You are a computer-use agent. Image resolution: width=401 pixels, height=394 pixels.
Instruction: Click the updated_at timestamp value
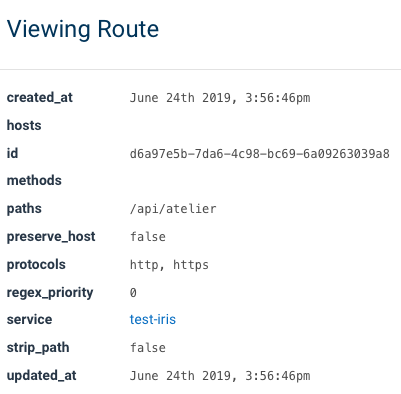(220, 376)
